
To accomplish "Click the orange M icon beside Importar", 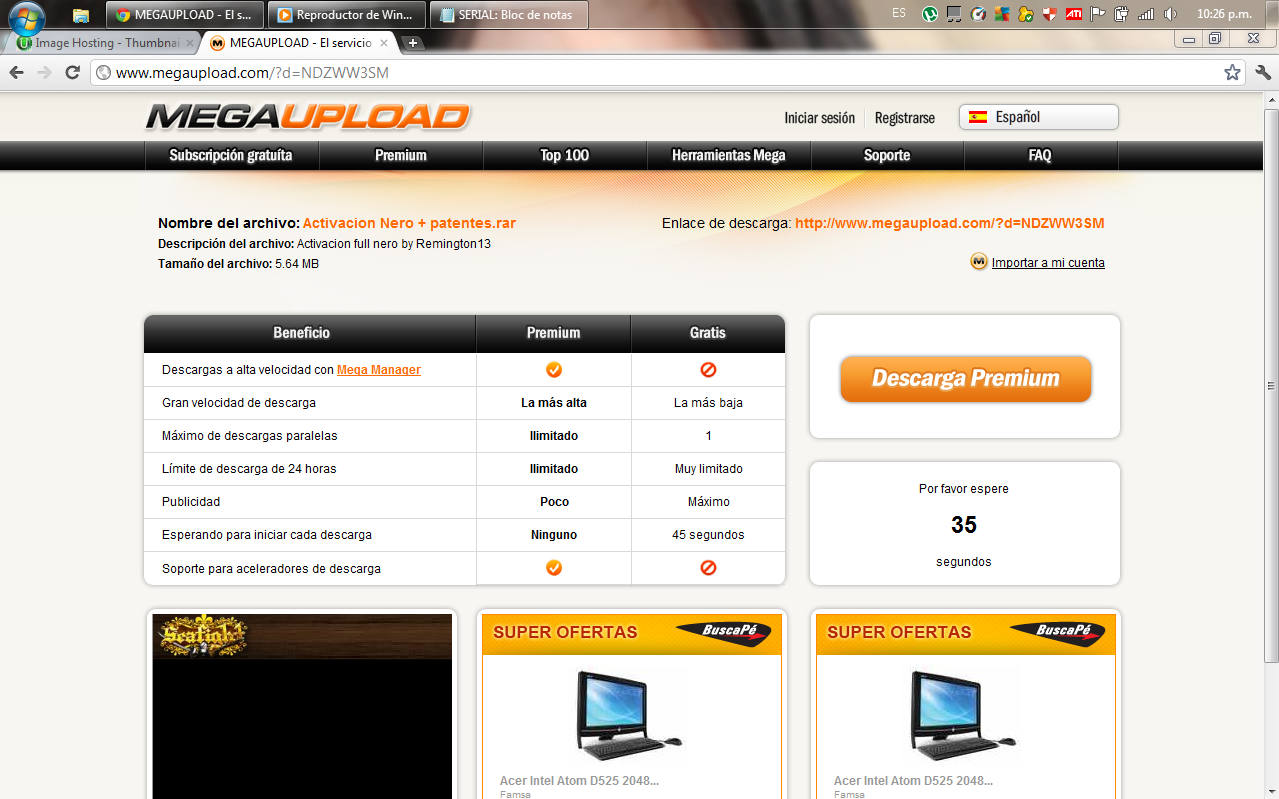I will pos(979,262).
